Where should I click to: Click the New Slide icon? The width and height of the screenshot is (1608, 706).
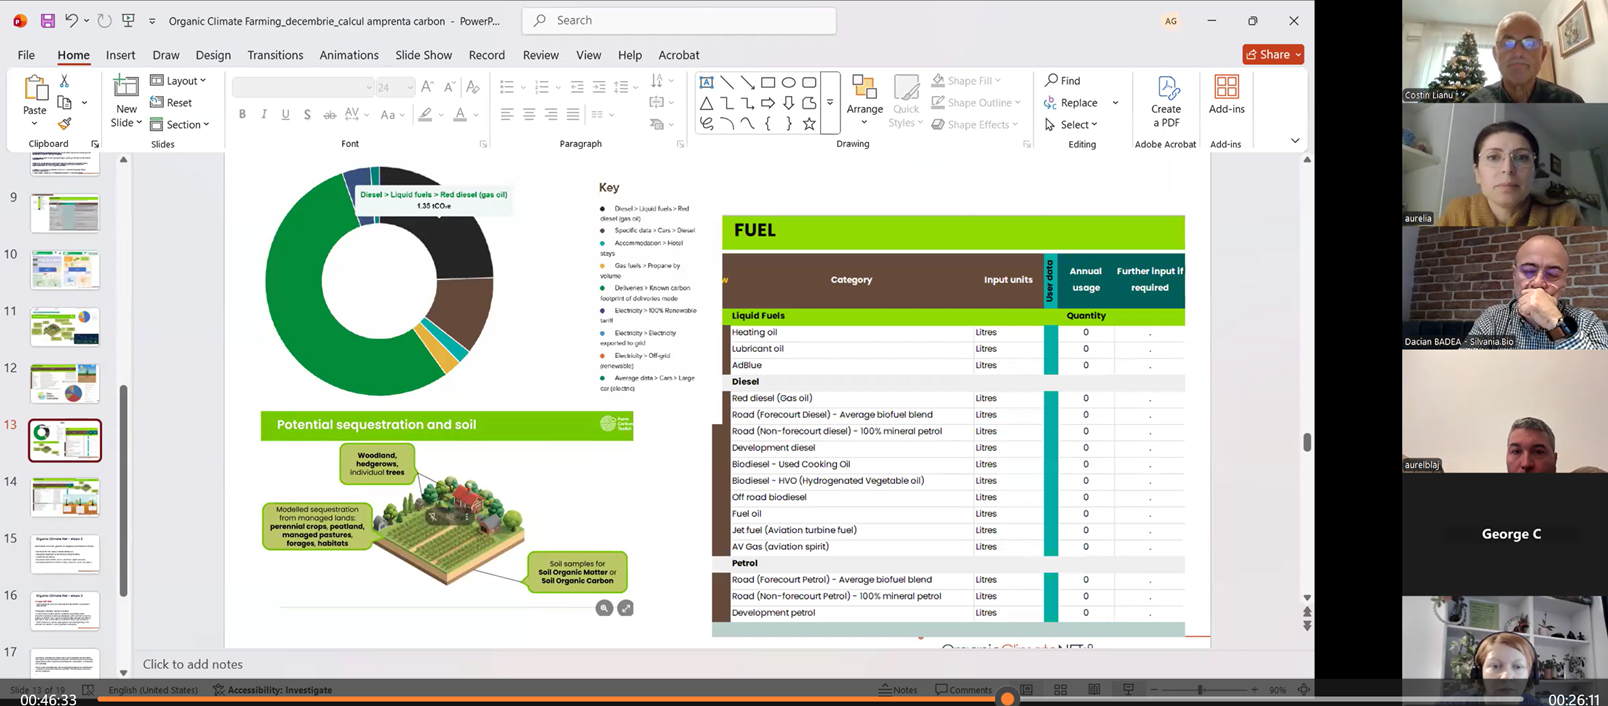[126, 88]
